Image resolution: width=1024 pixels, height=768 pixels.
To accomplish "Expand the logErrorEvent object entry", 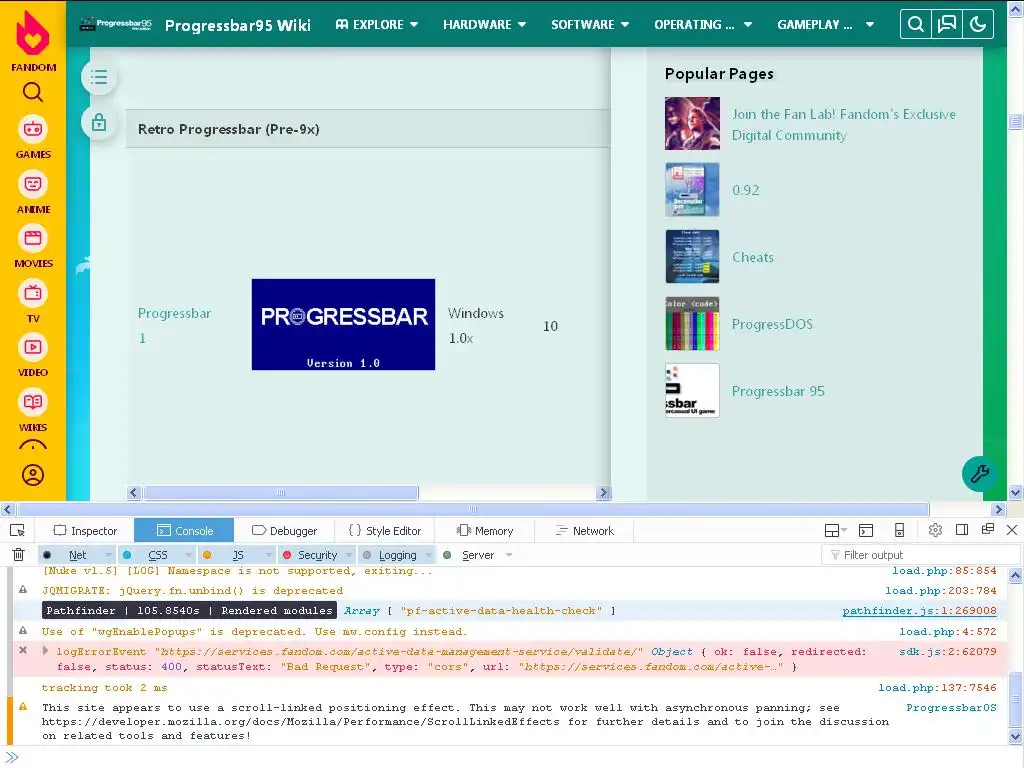I will (46, 650).
